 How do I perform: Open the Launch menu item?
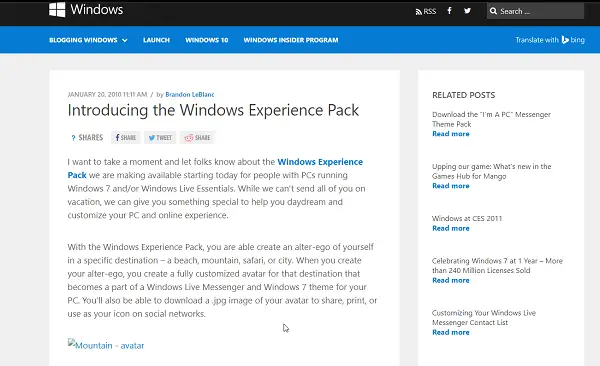156,40
